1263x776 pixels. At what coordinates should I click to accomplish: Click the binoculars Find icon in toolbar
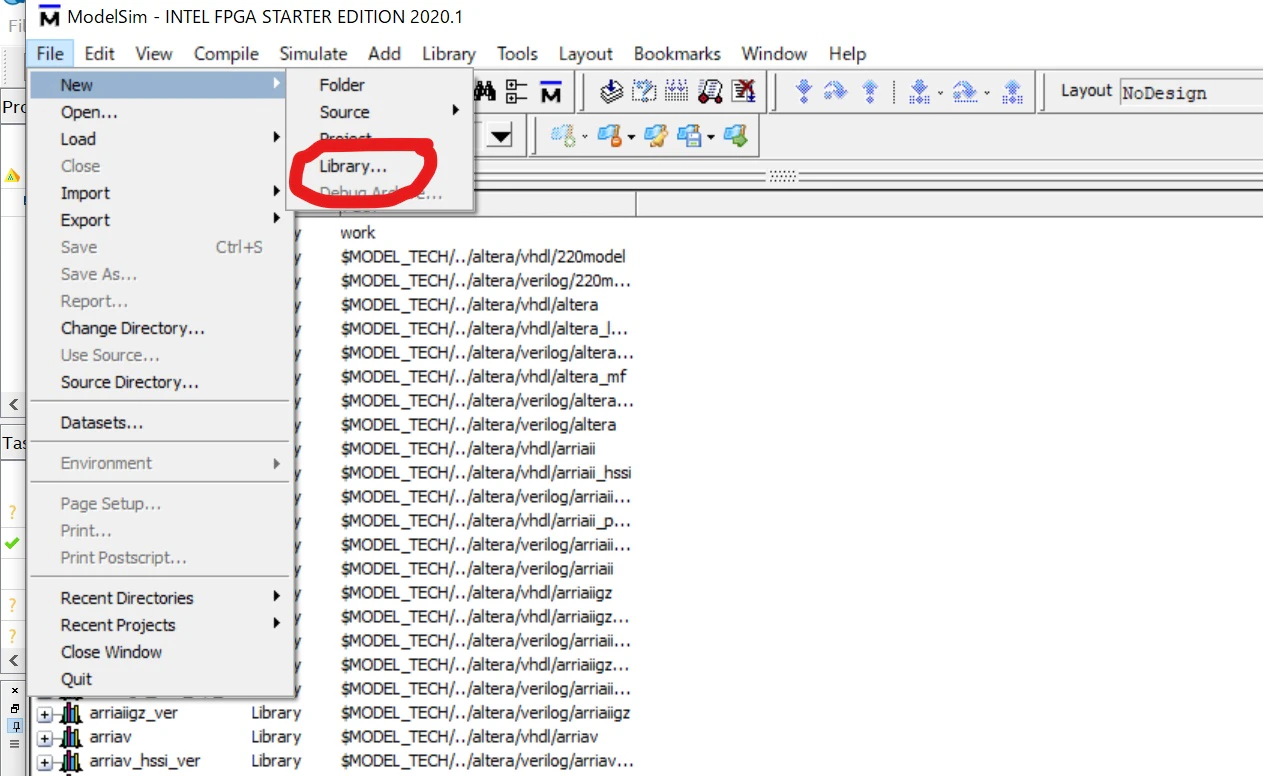[486, 92]
